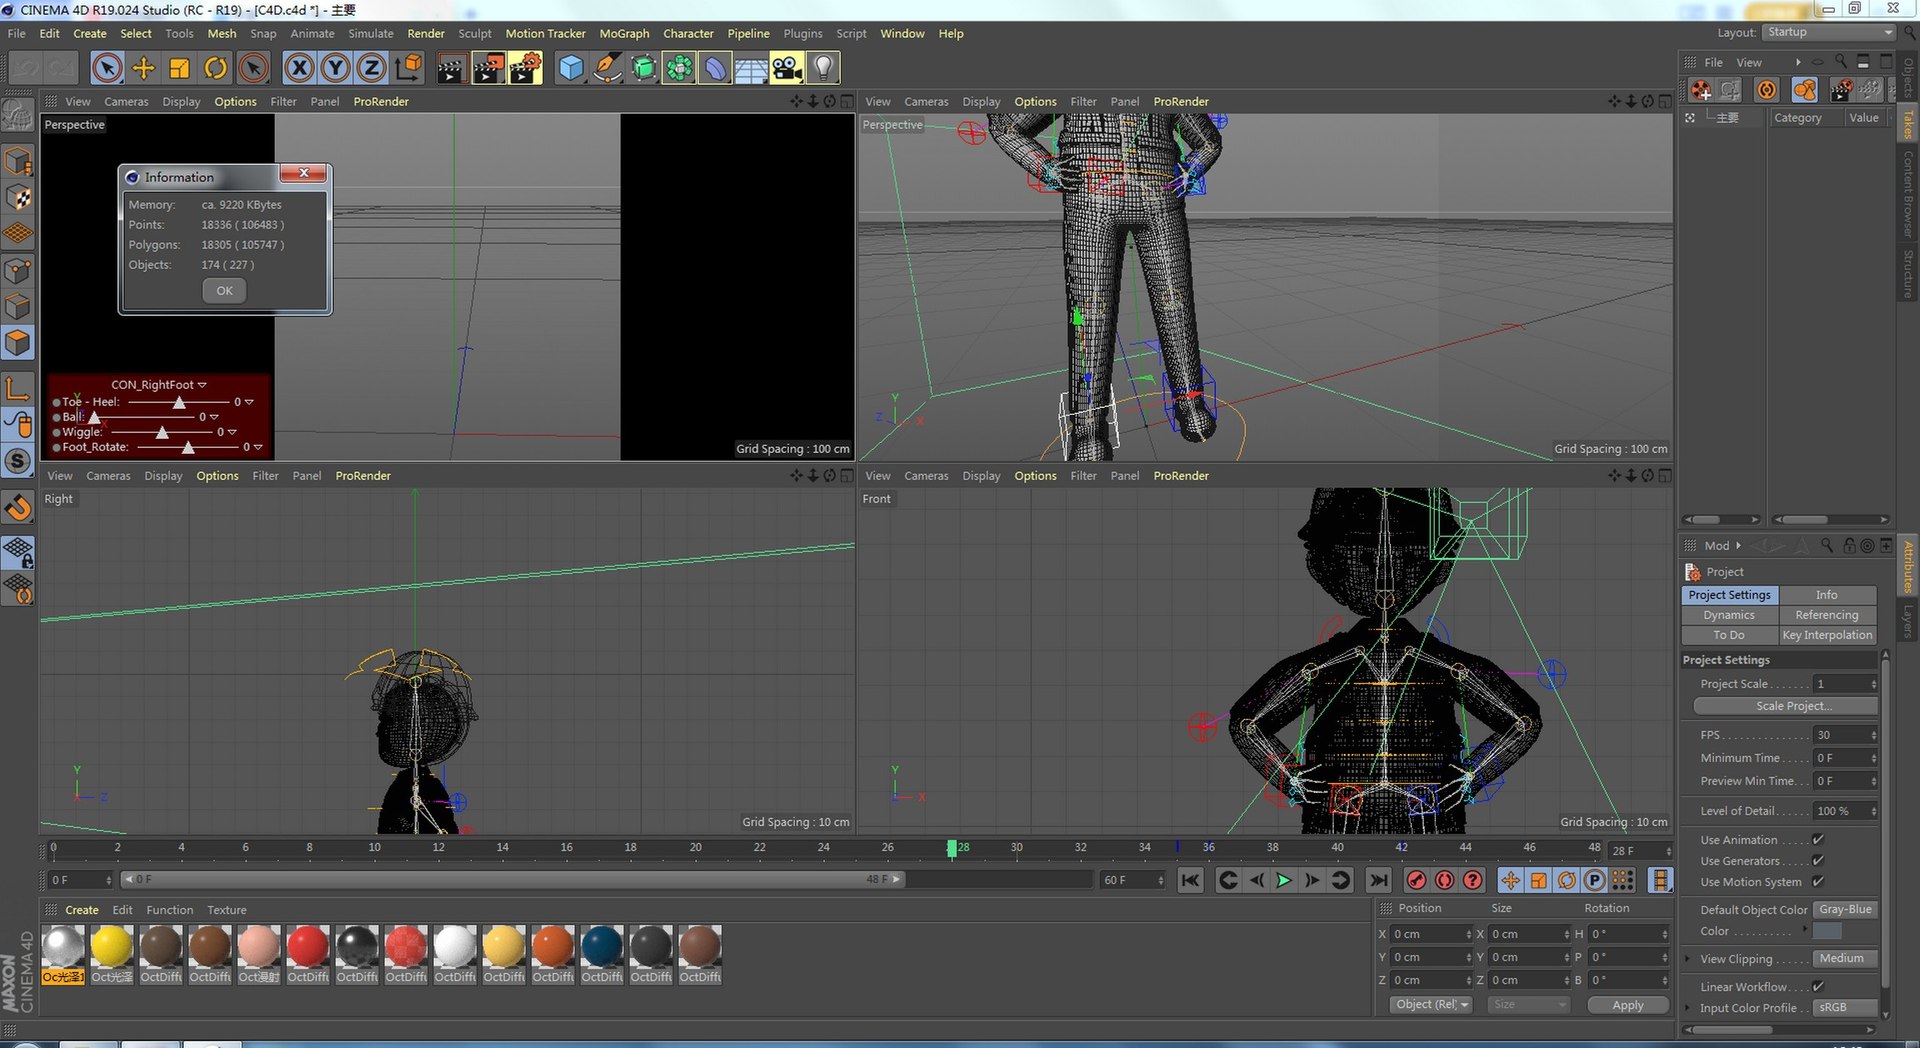1920x1048 pixels.
Task: Open Edit Render Settings icon
Action: 525,68
